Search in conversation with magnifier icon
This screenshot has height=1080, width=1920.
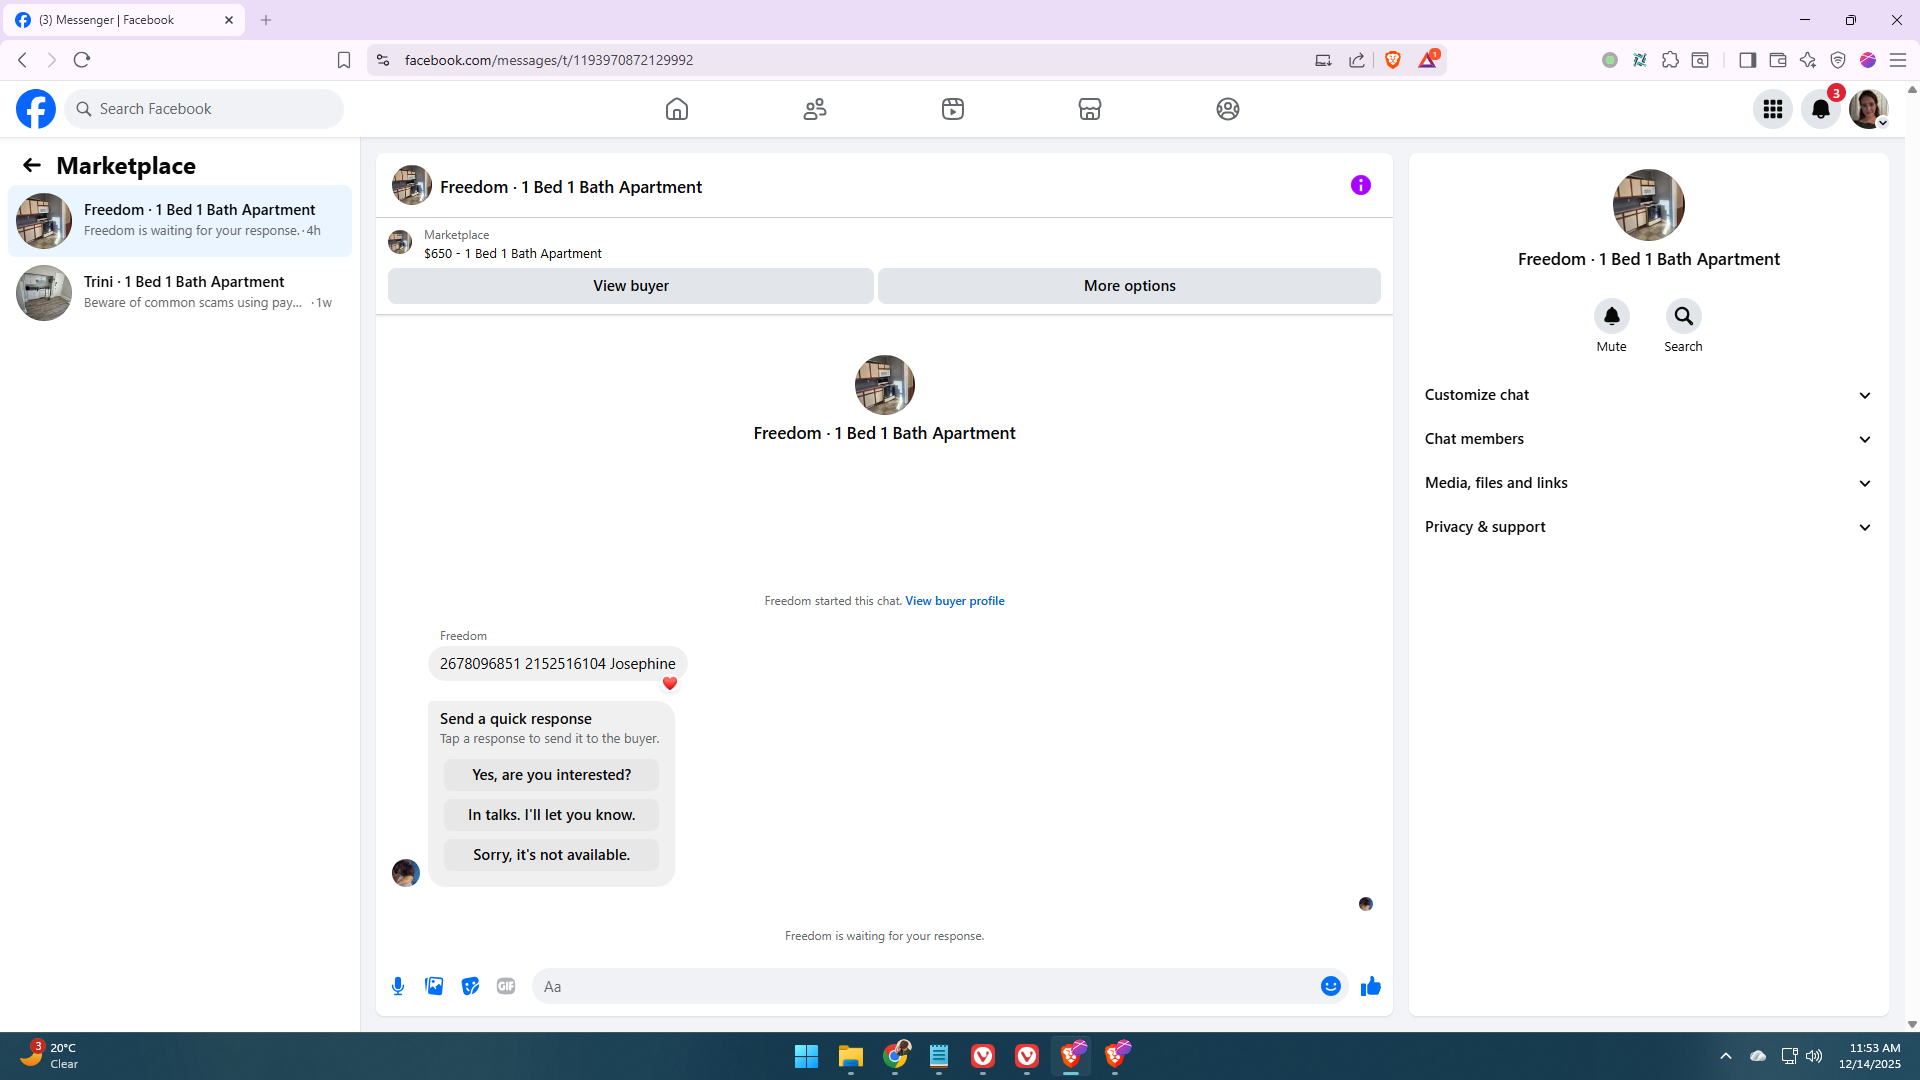pyautogui.click(x=1683, y=316)
